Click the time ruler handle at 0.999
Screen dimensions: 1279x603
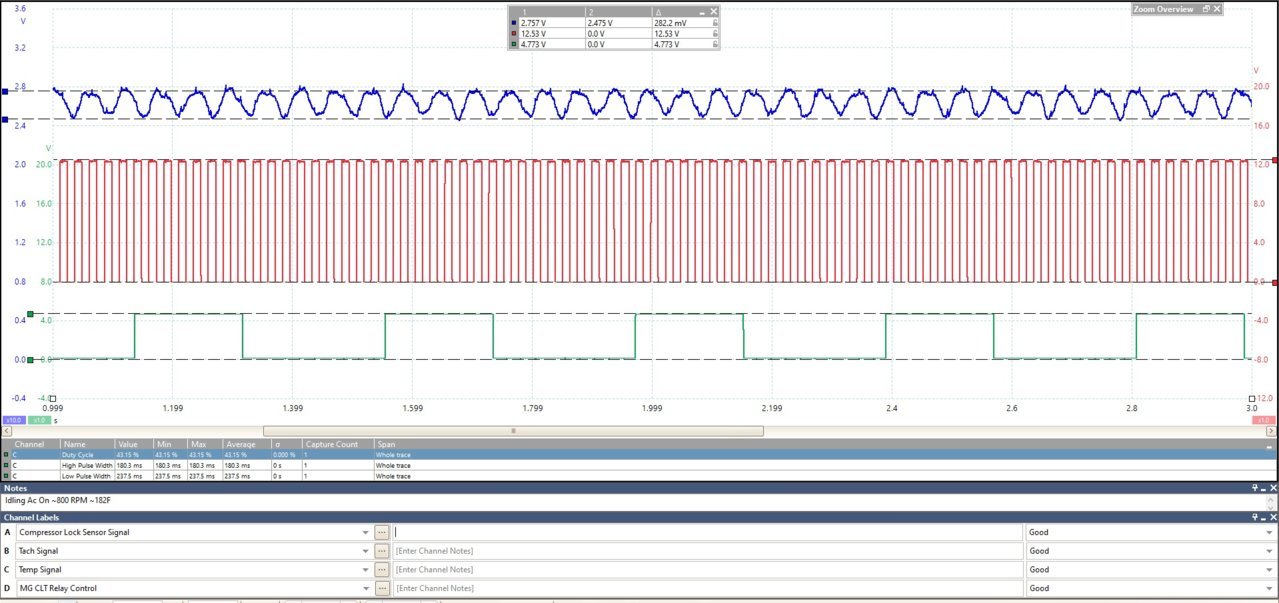click(53, 398)
